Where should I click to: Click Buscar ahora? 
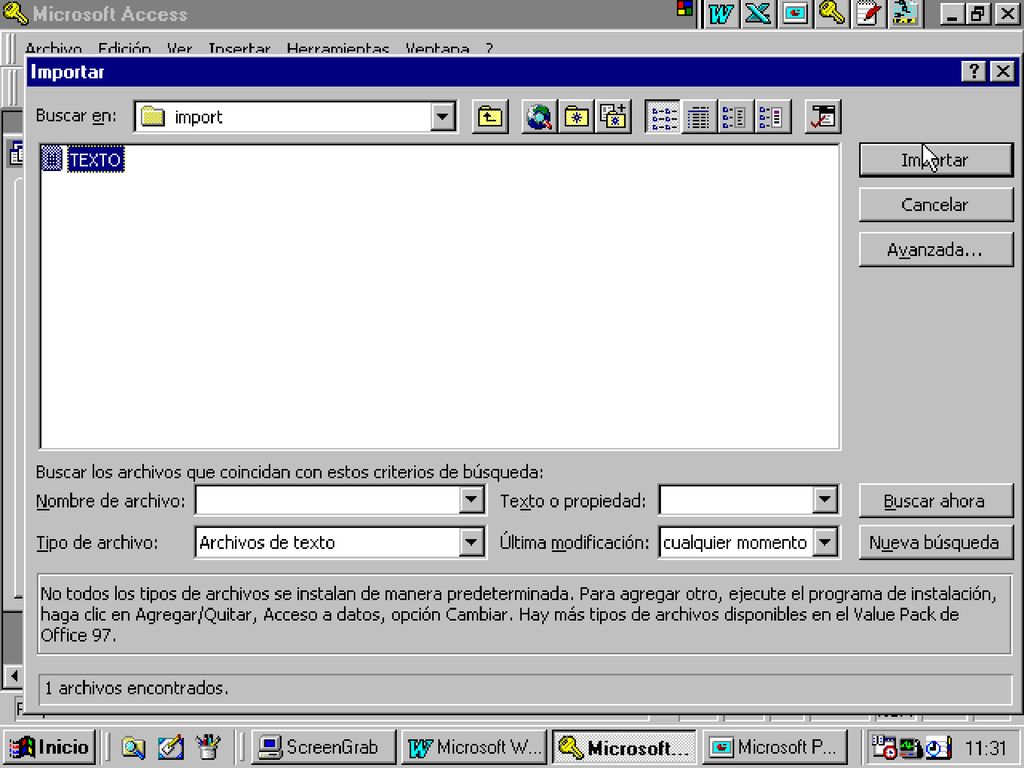[936, 501]
